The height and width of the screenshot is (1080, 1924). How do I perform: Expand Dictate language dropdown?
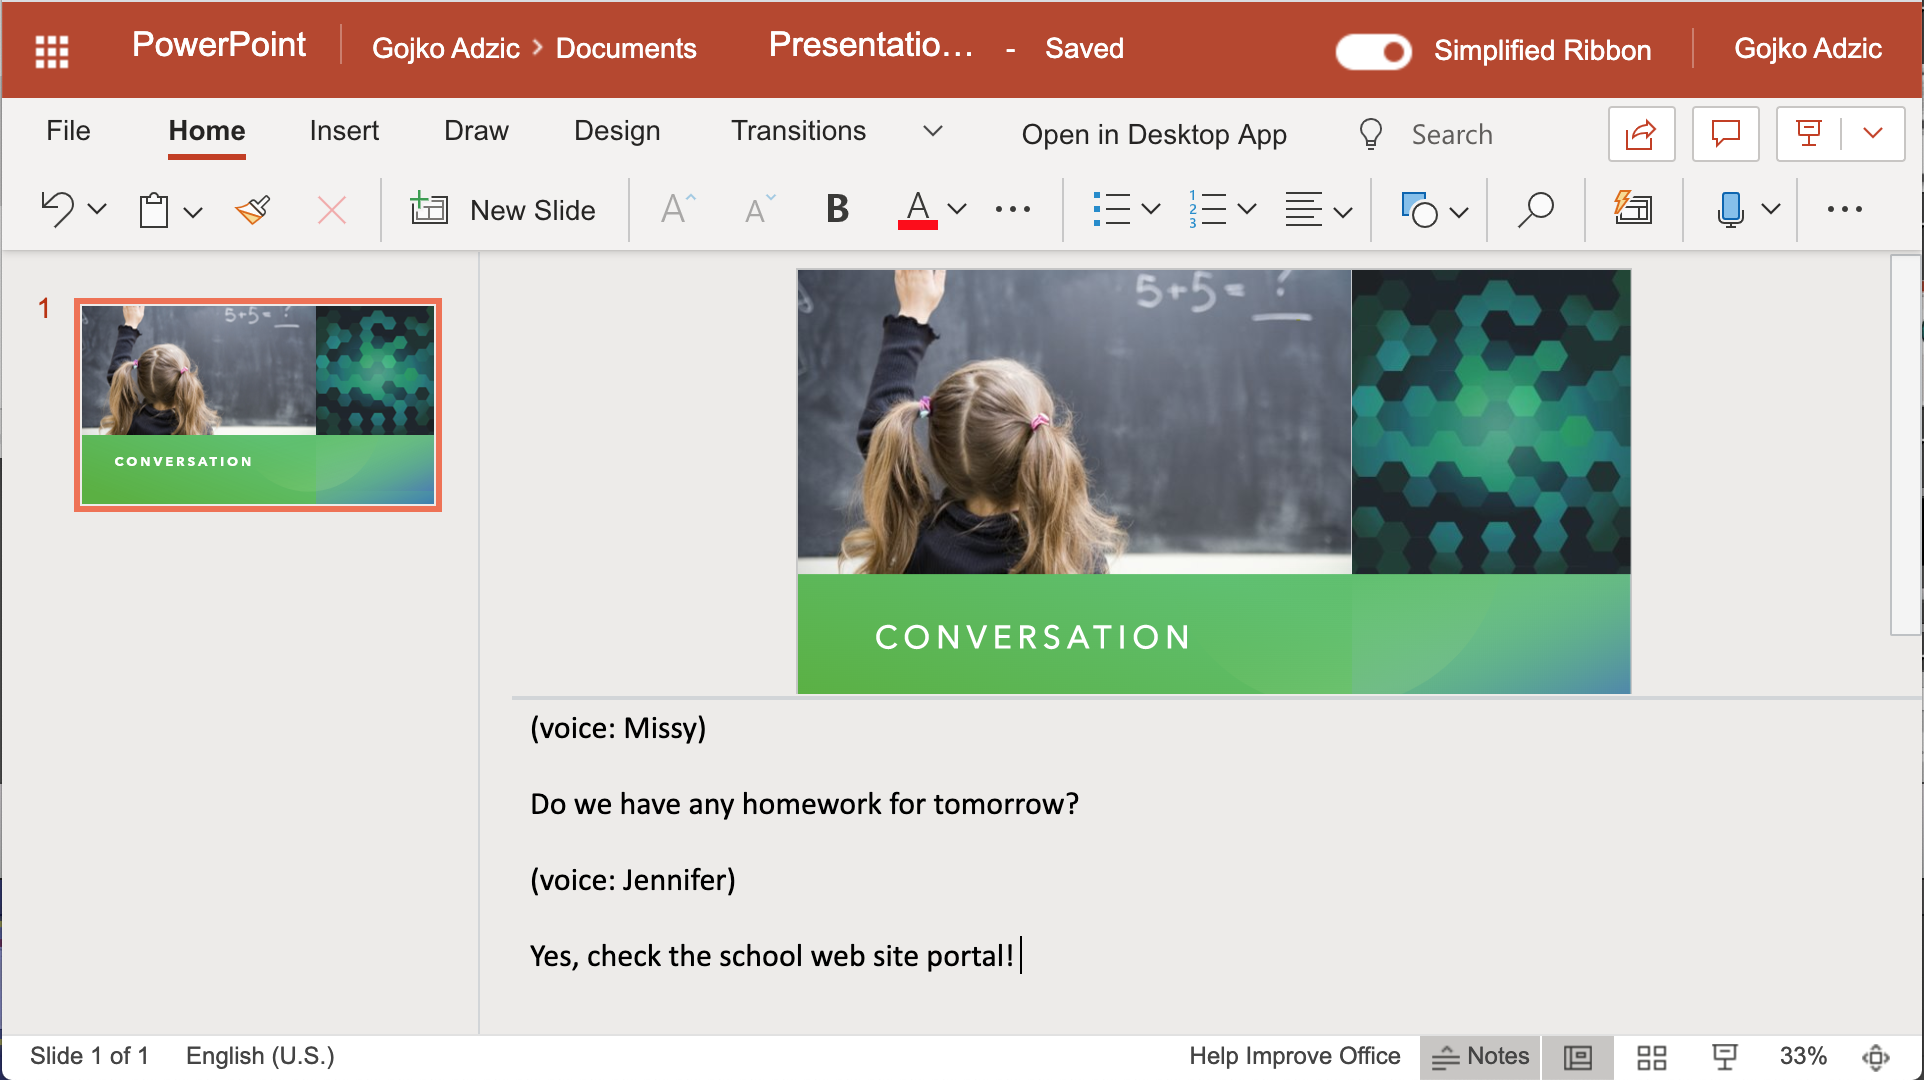[x=1771, y=209]
